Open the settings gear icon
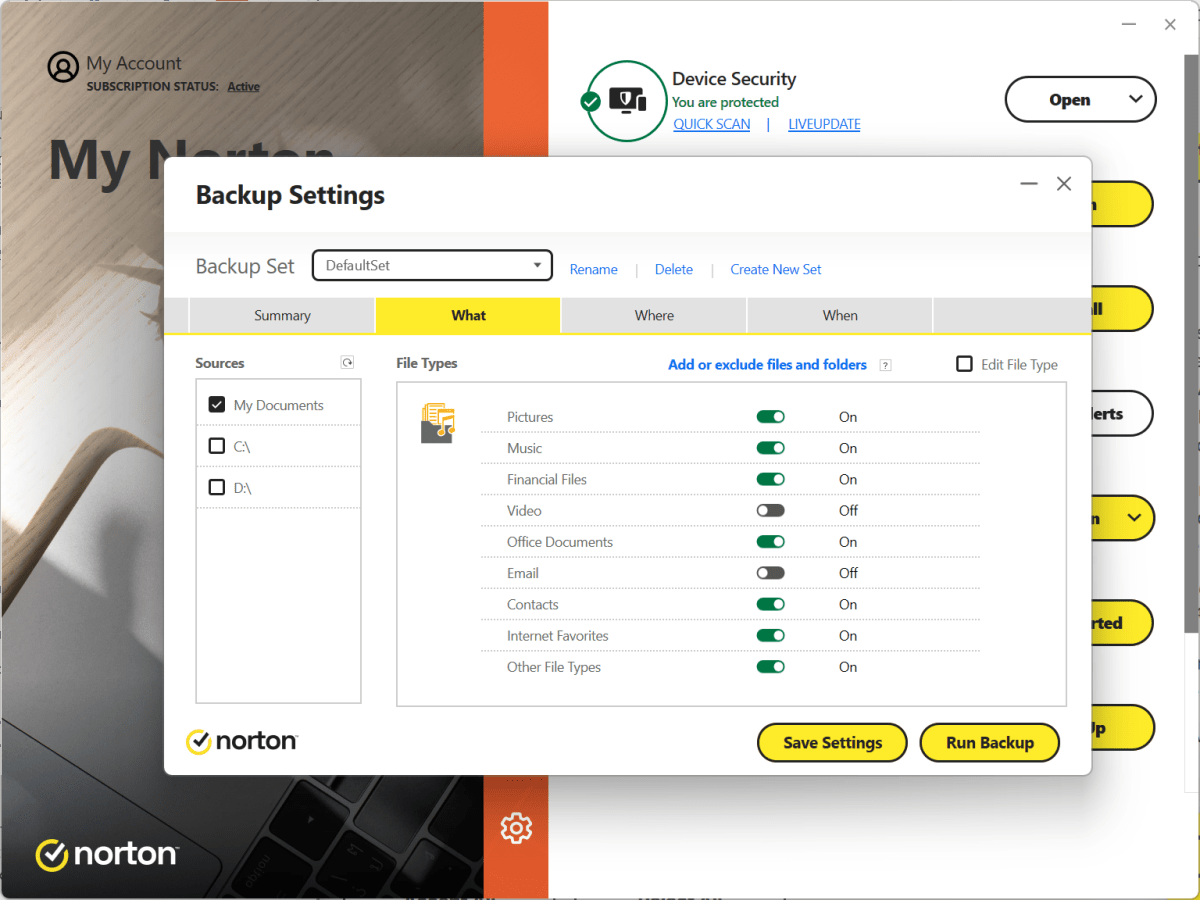Viewport: 1200px width, 900px height. click(x=516, y=828)
